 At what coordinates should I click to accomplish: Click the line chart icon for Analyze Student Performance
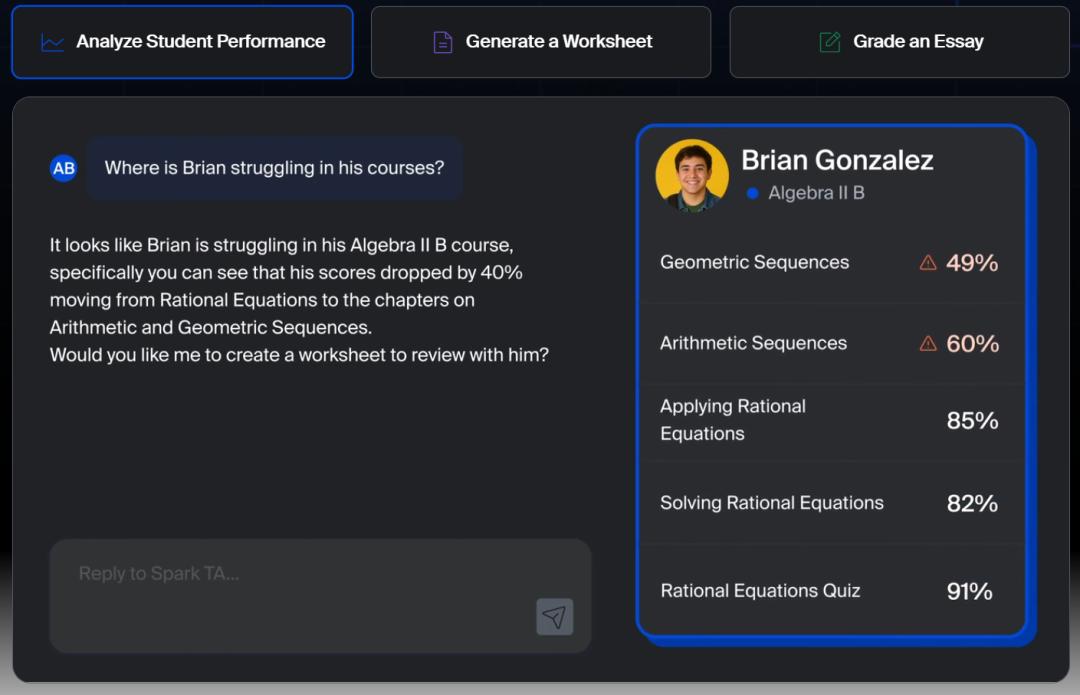pos(52,42)
